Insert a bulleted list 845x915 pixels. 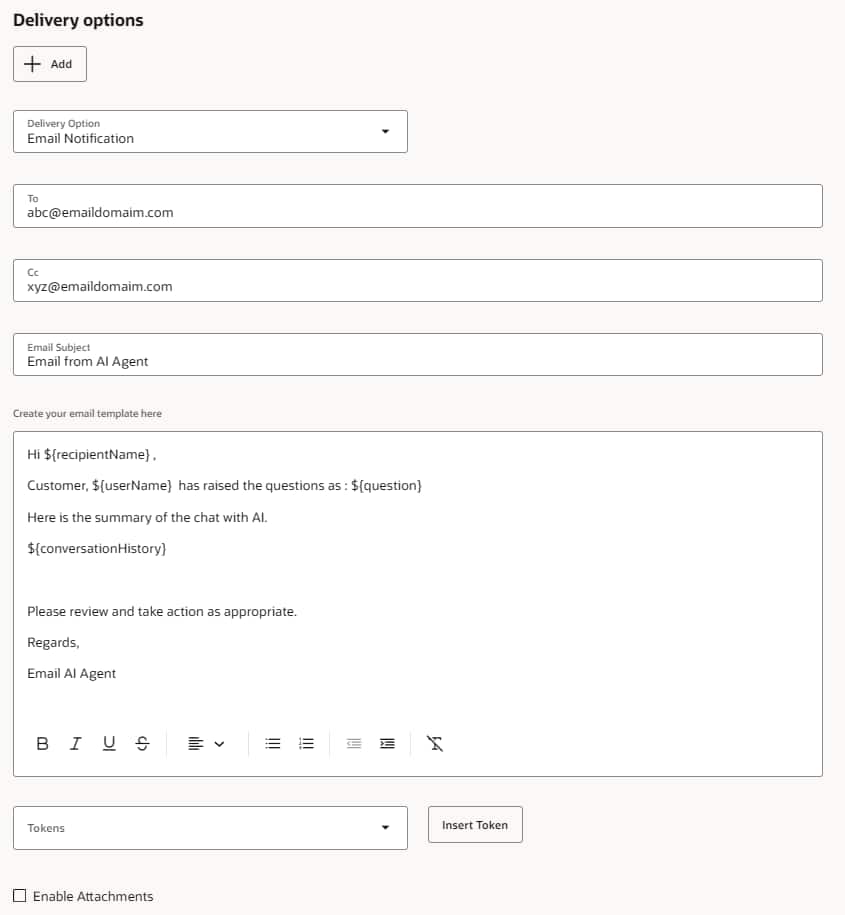click(272, 743)
